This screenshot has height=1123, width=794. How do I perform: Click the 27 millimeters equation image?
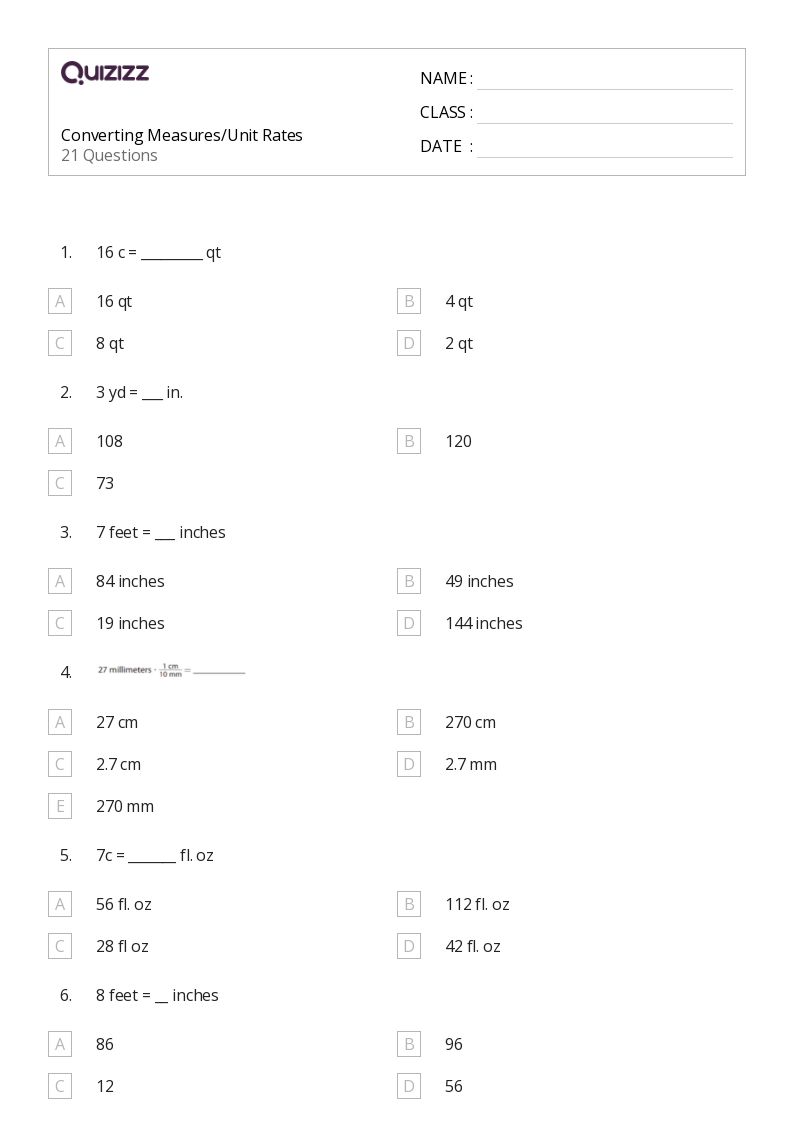pos(171,671)
